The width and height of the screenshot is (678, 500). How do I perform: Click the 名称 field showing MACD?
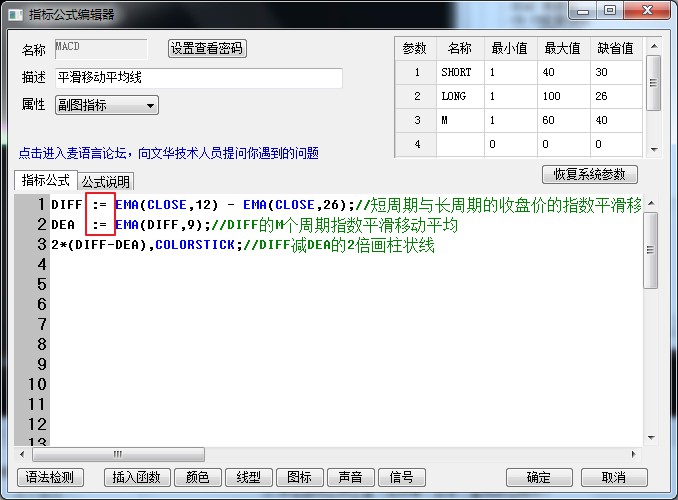[101, 49]
